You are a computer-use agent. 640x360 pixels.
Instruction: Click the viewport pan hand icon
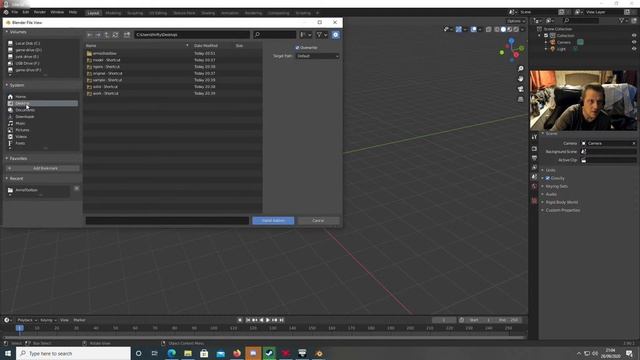click(520, 79)
